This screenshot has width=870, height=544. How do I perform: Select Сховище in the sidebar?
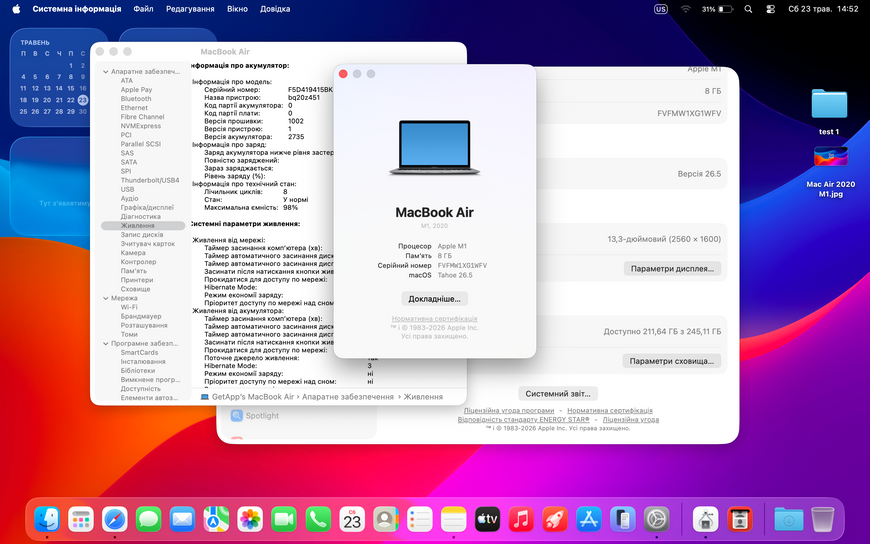(135, 289)
